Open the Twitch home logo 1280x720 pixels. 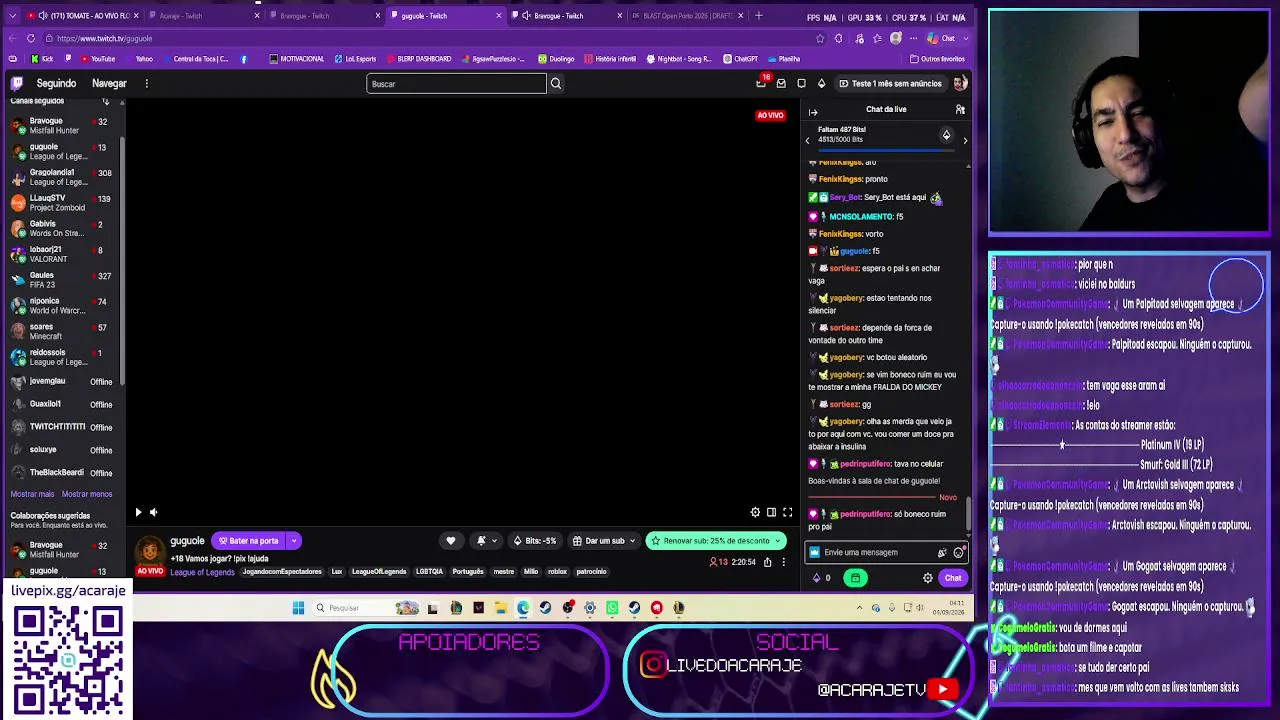pos(17,83)
